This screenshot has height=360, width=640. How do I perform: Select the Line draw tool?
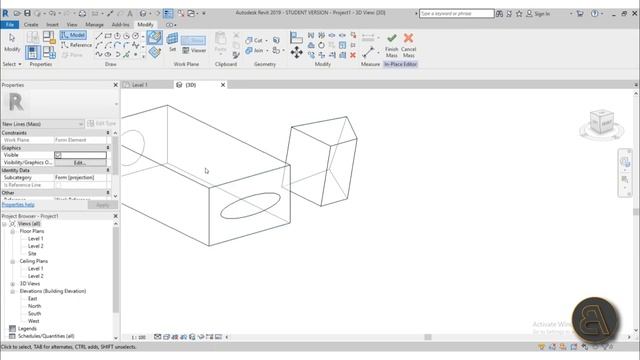tap(99, 36)
